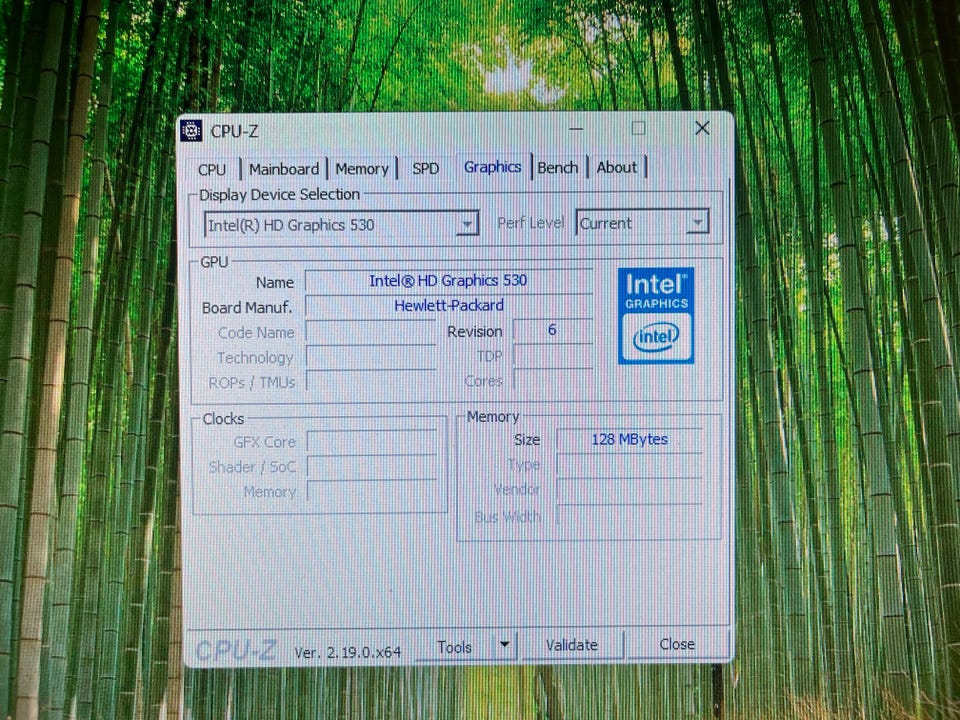Image resolution: width=960 pixels, height=720 pixels.
Task: Click the empty GFX Core clock field
Action: point(372,441)
